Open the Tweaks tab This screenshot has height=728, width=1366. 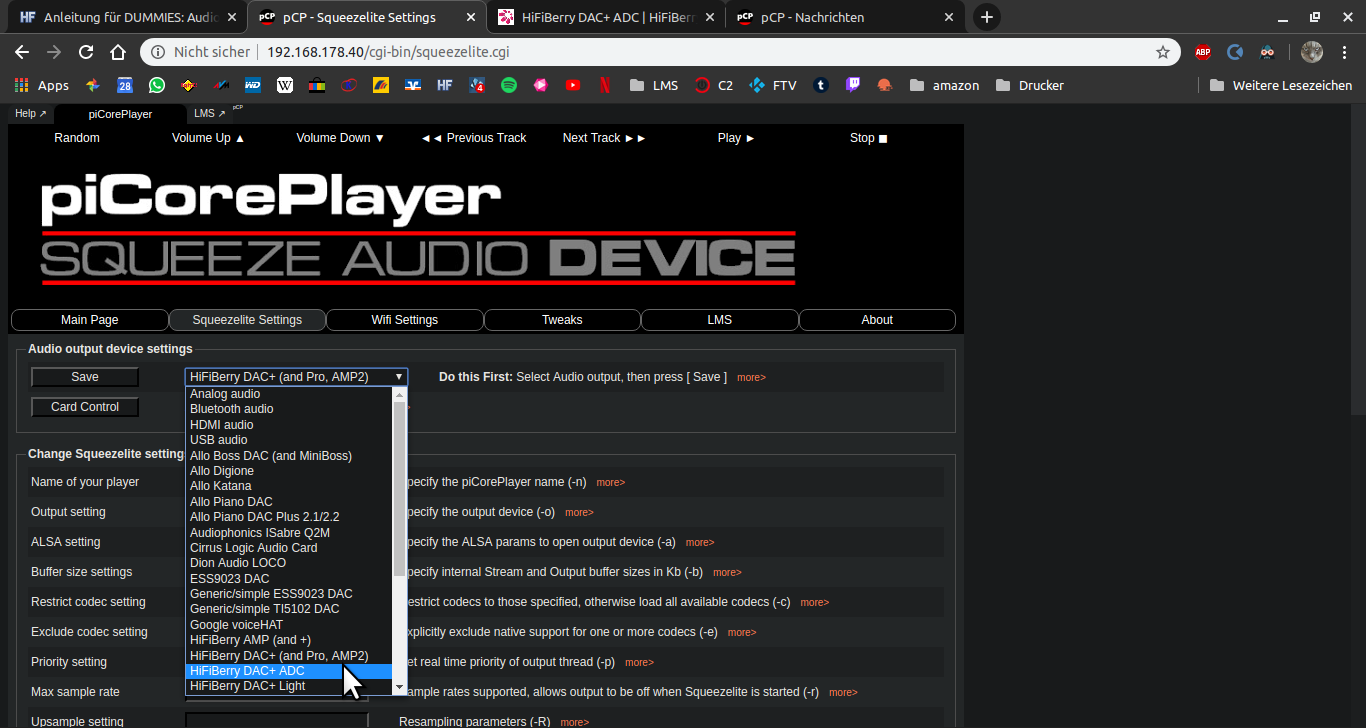[562, 320]
